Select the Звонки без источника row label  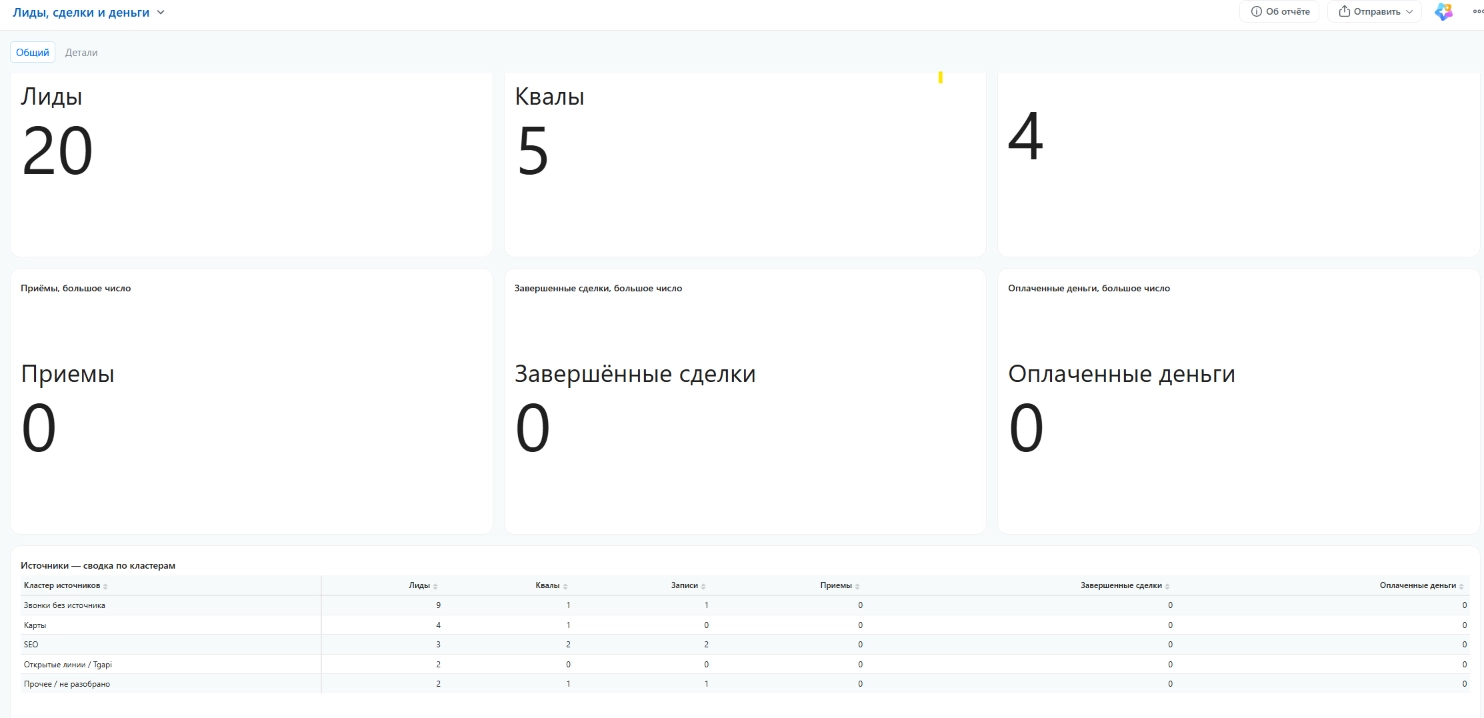pos(64,605)
